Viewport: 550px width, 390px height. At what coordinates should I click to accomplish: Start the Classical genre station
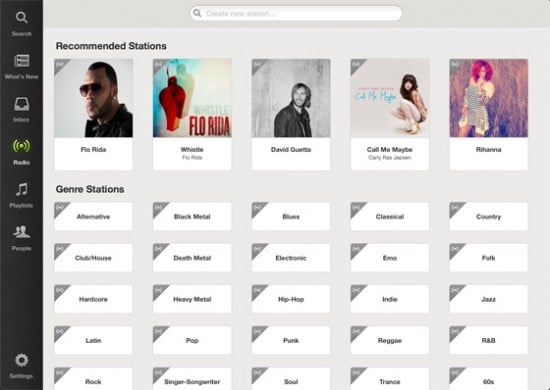[390, 216]
